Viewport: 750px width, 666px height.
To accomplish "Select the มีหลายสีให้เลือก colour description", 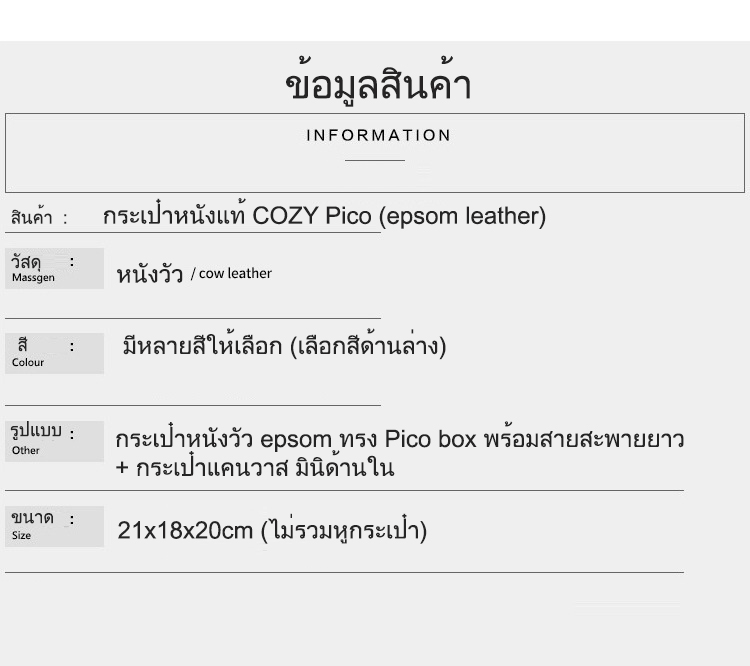I will 284,344.
